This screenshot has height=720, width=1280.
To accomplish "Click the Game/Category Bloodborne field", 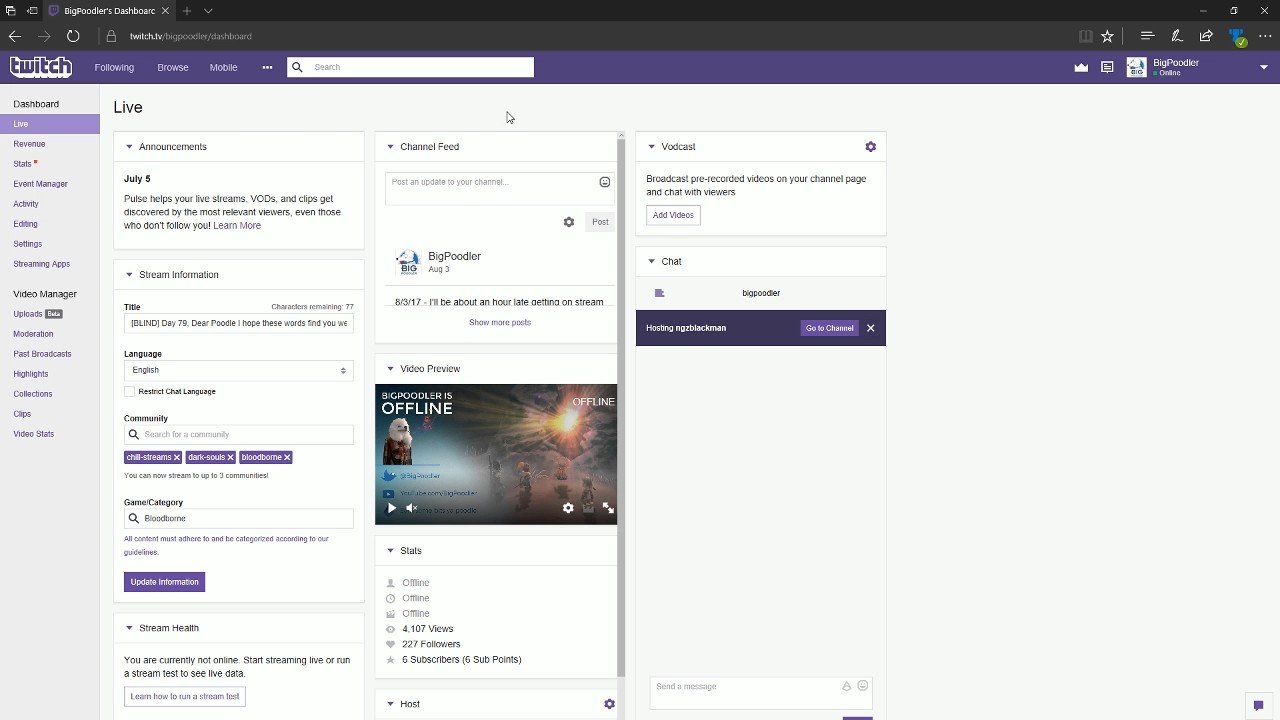I will pos(238,518).
